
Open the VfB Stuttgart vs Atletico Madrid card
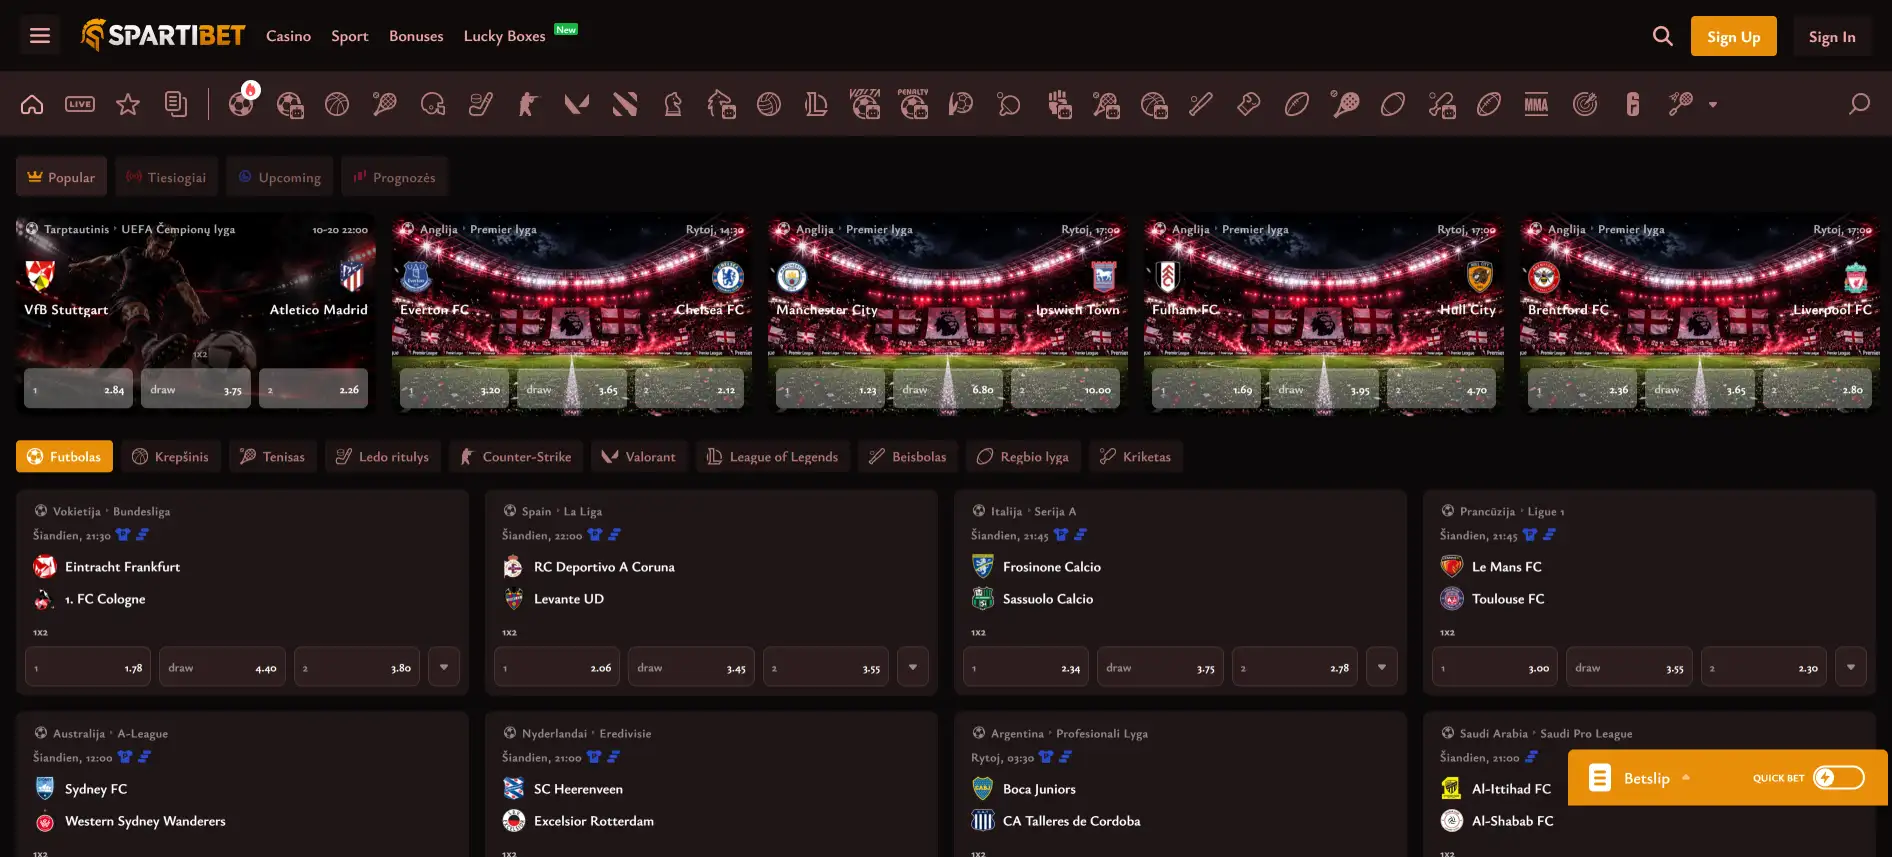196,314
